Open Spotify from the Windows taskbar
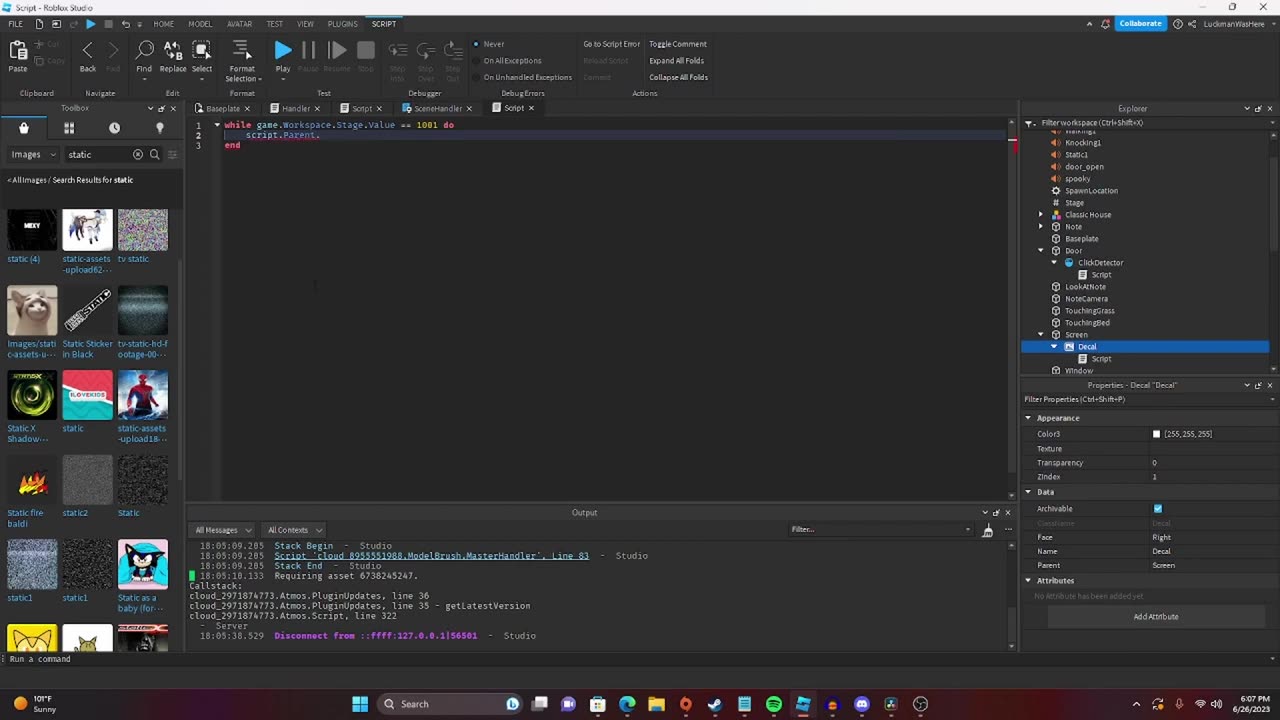The height and width of the screenshot is (720, 1280). tap(774, 704)
